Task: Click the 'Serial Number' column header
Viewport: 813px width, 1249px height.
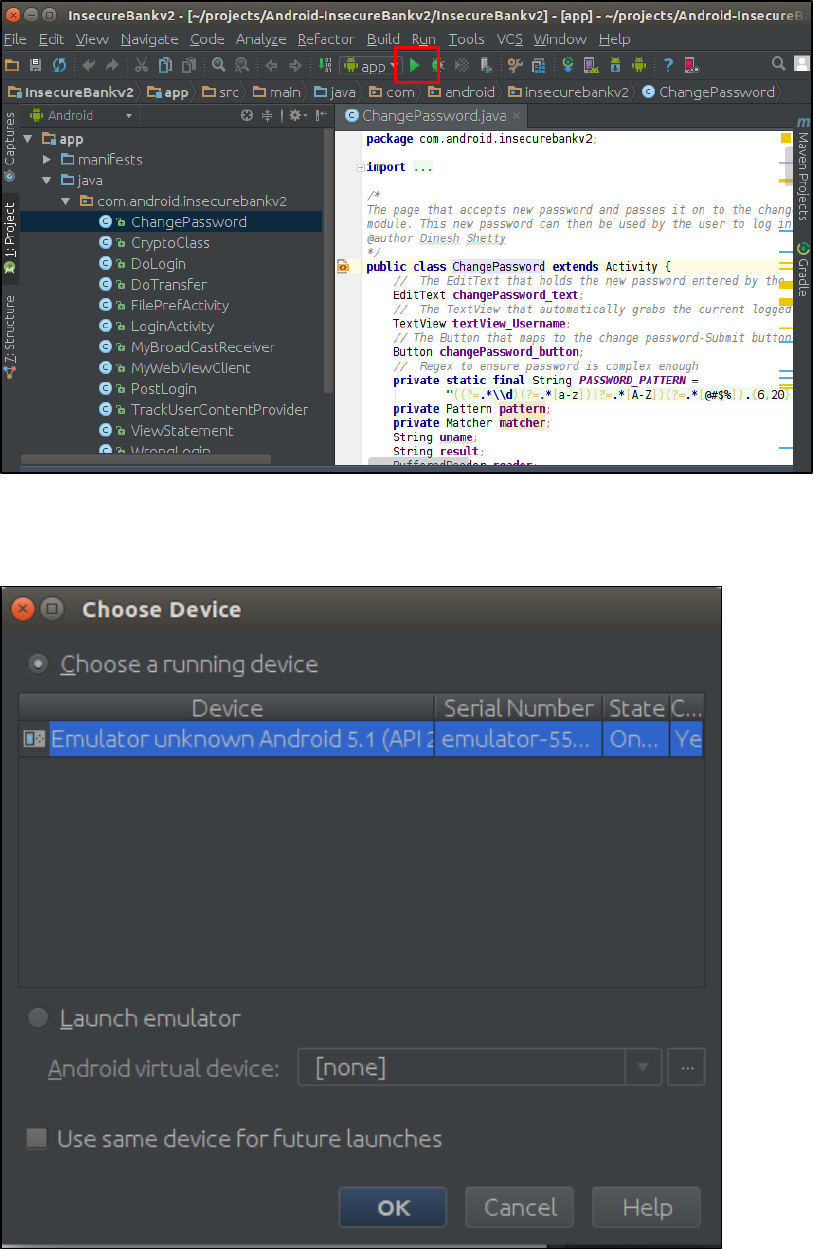Action: [x=518, y=708]
